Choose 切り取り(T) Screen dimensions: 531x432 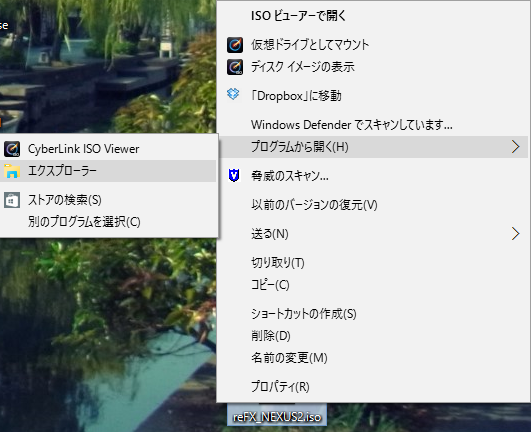(x=373, y=263)
